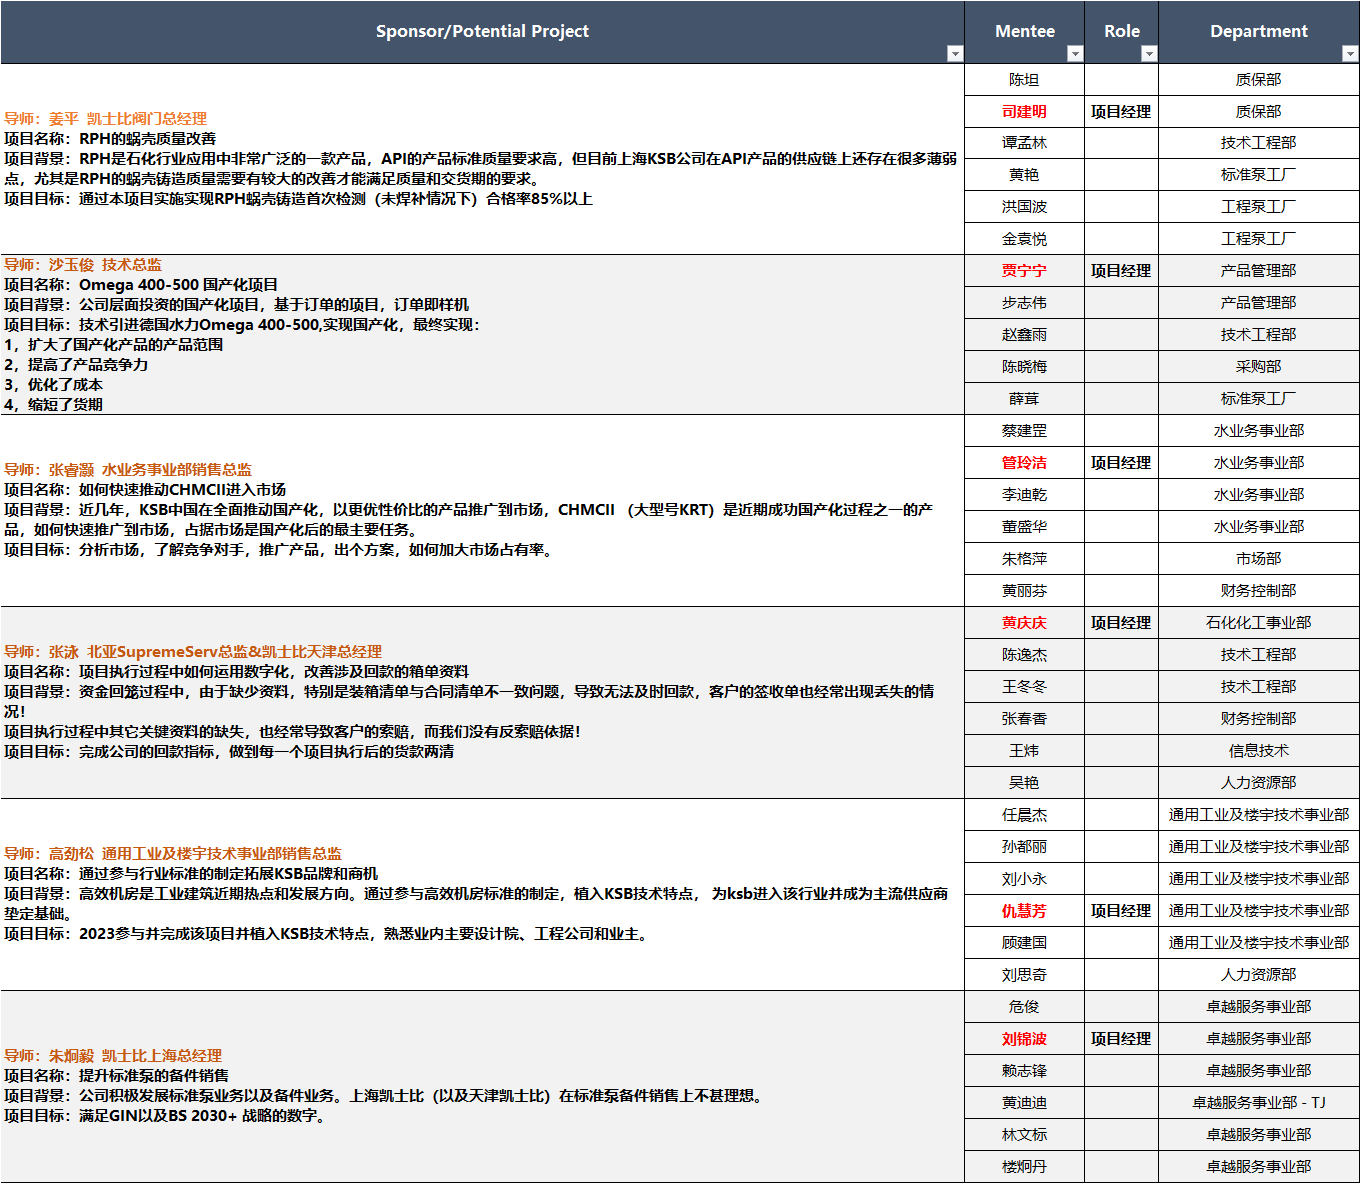1360x1183 pixels.
Task: Select mentee cell '董盛华'
Action: click(x=1024, y=527)
